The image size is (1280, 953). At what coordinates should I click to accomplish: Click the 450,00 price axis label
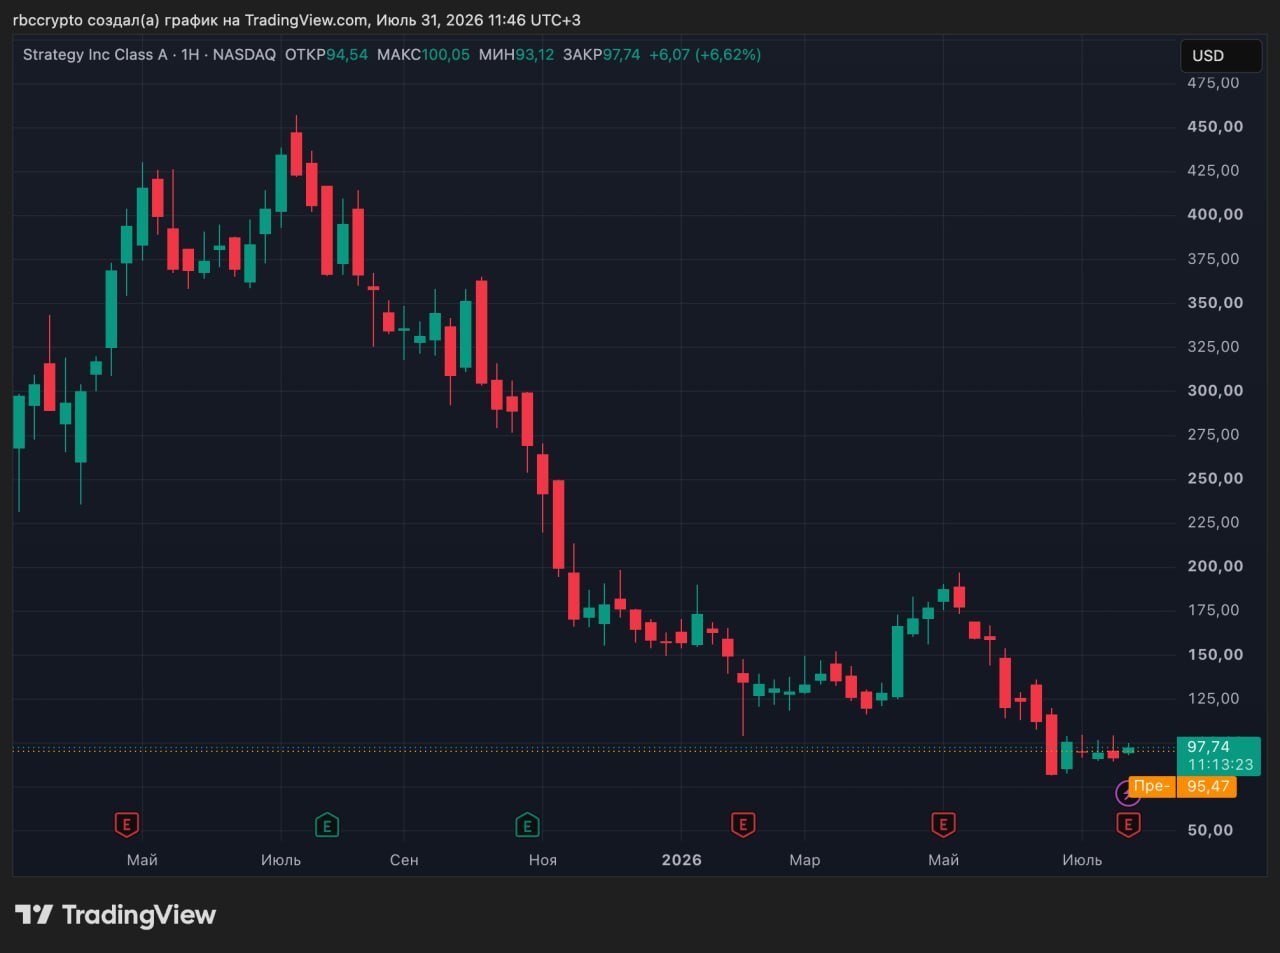pos(1215,127)
